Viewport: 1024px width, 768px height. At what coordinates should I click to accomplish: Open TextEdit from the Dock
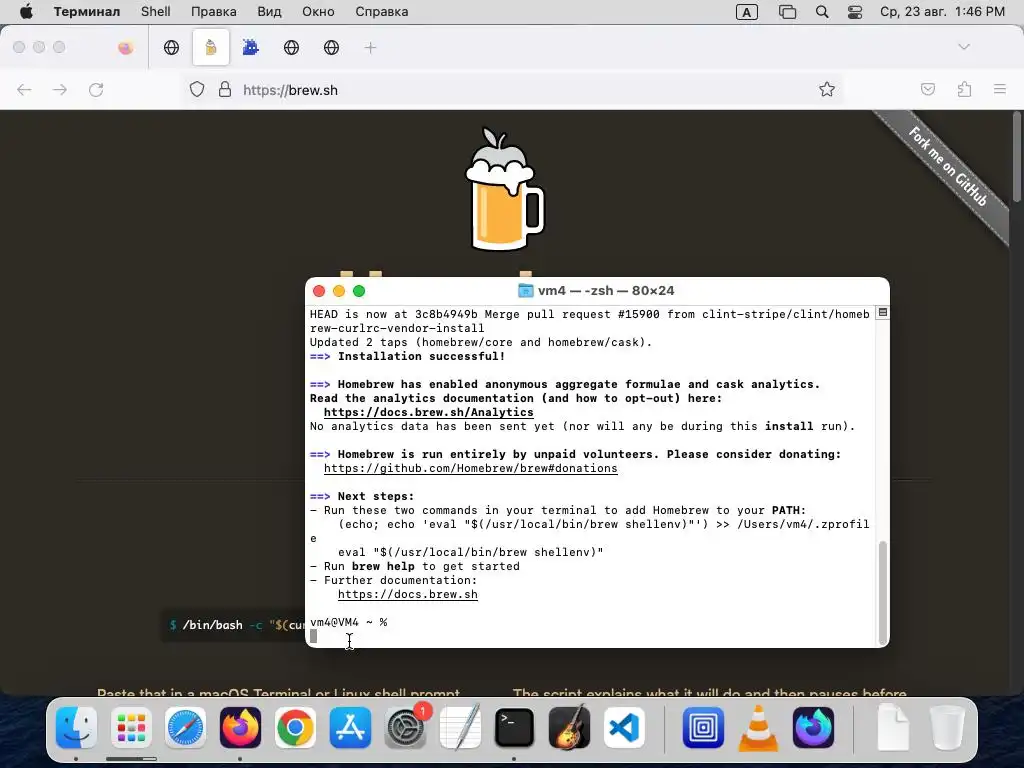(460, 728)
